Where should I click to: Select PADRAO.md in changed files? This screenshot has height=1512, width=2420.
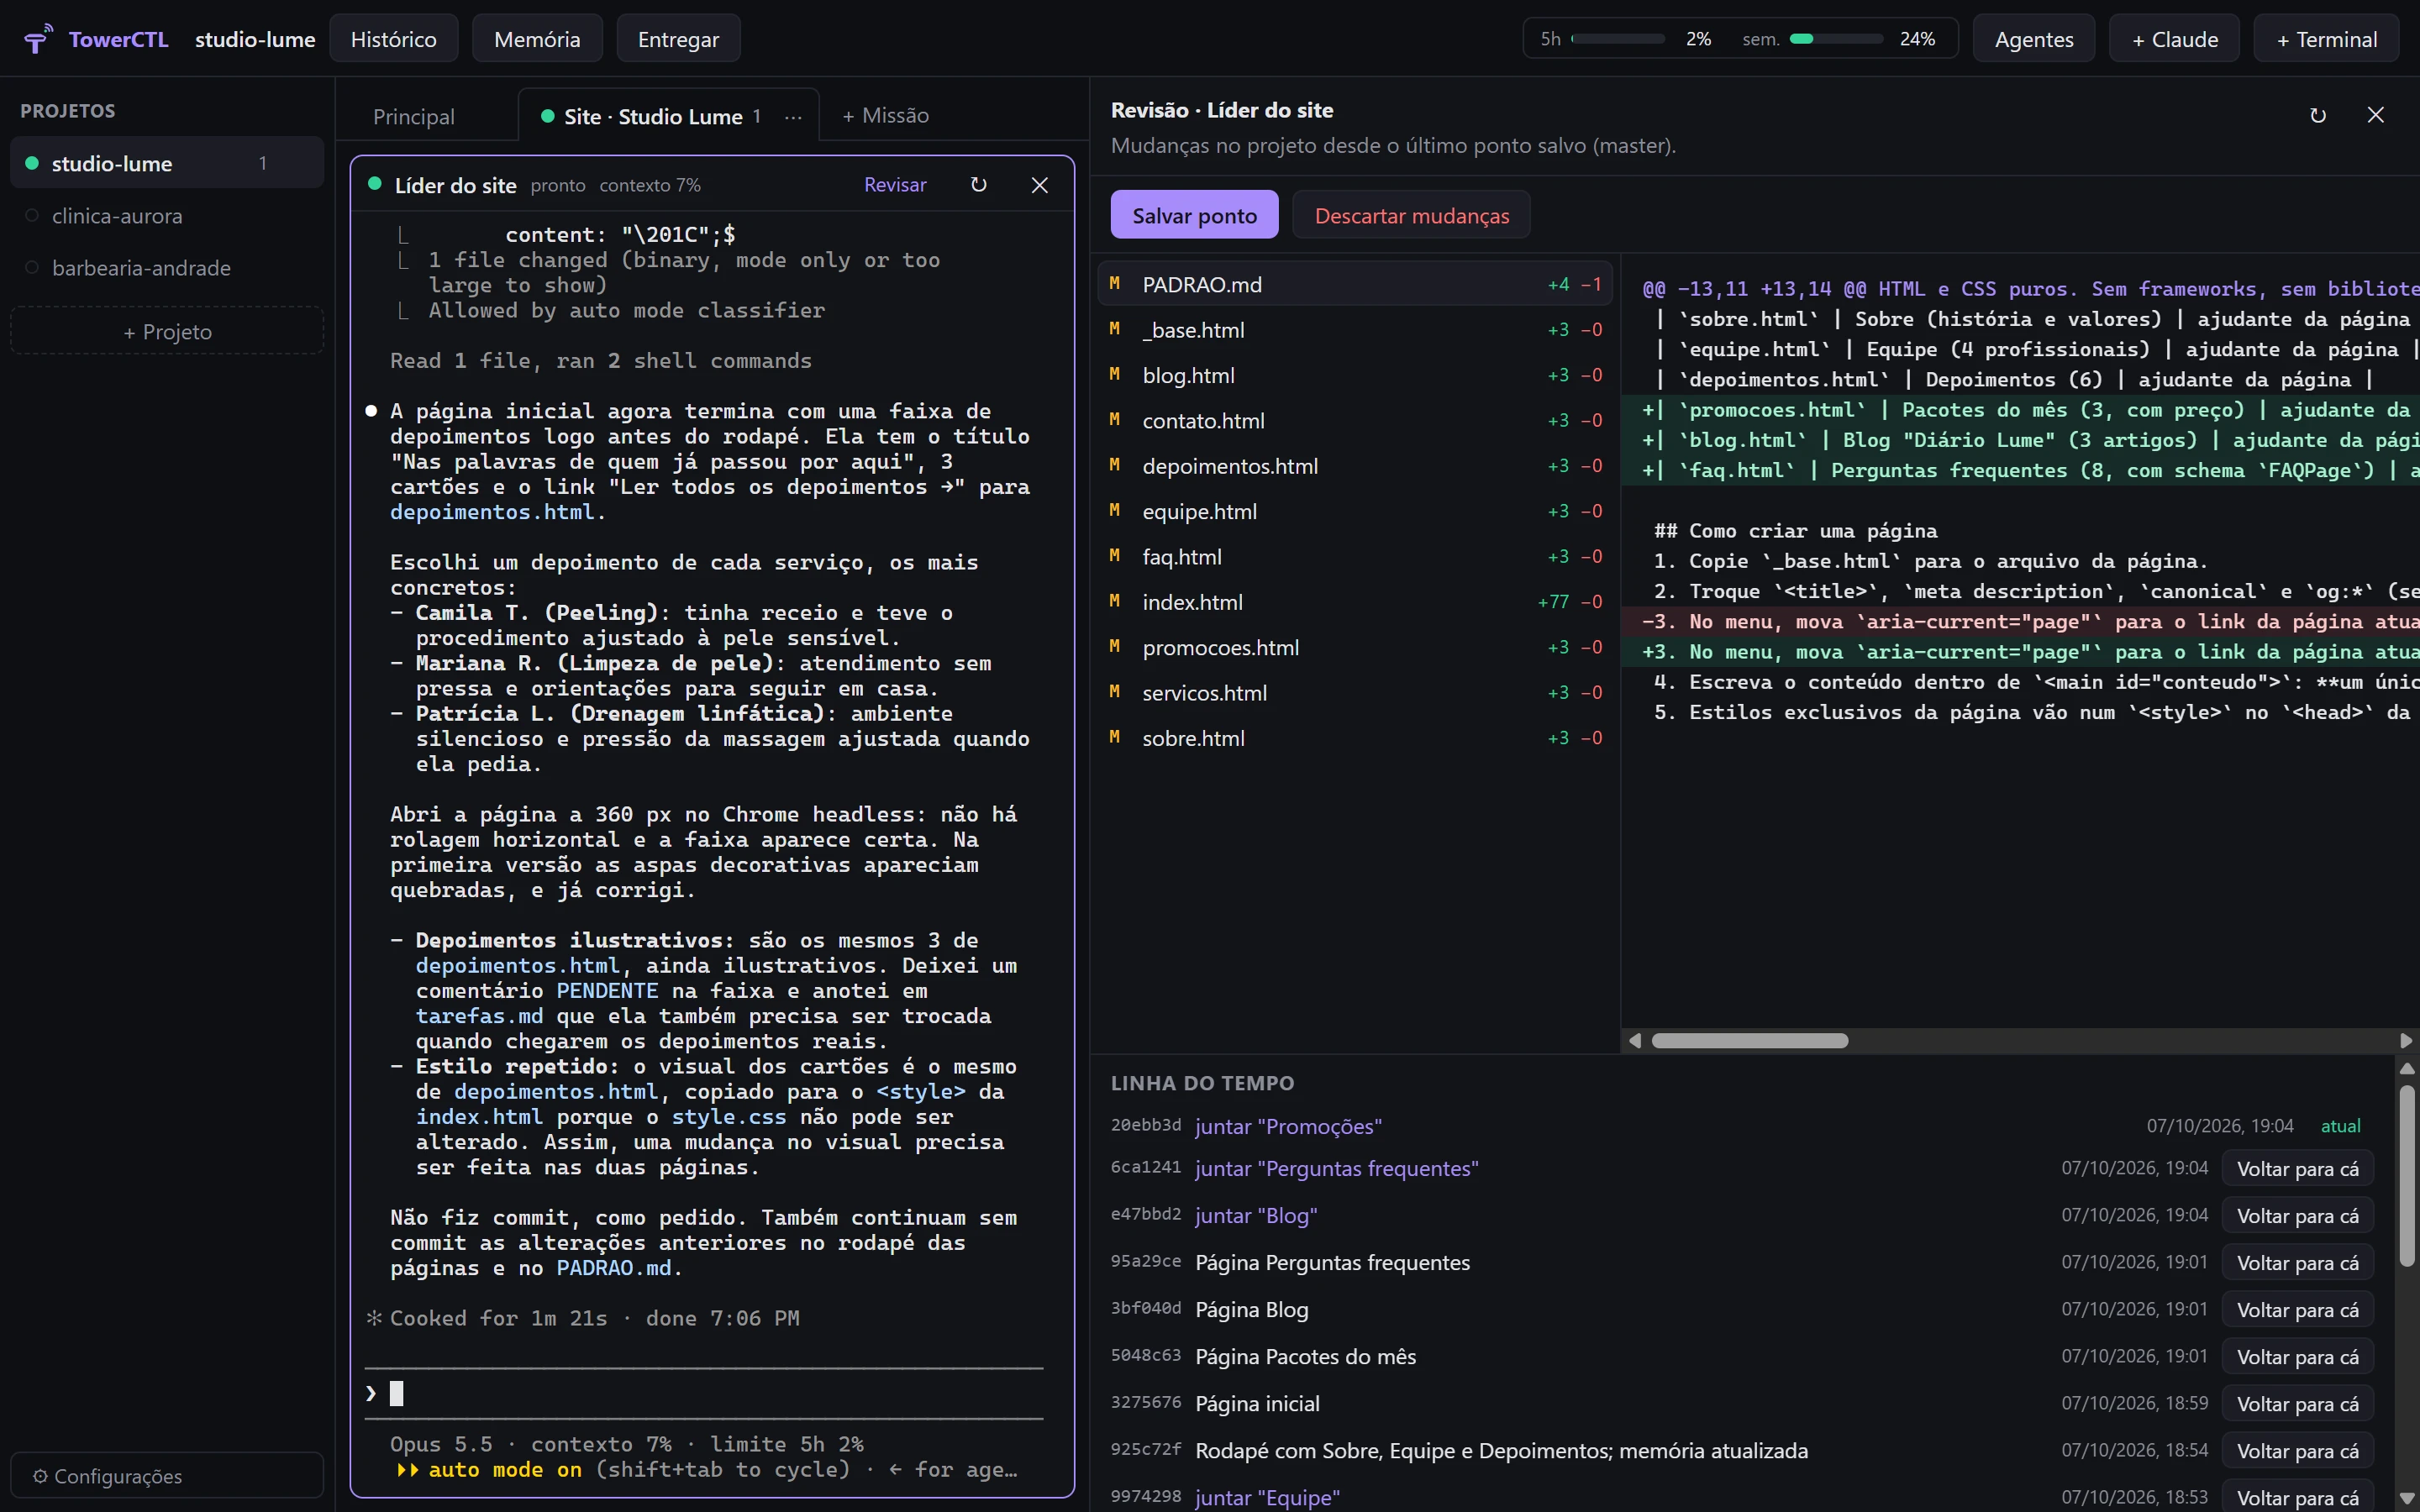coord(1355,284)
